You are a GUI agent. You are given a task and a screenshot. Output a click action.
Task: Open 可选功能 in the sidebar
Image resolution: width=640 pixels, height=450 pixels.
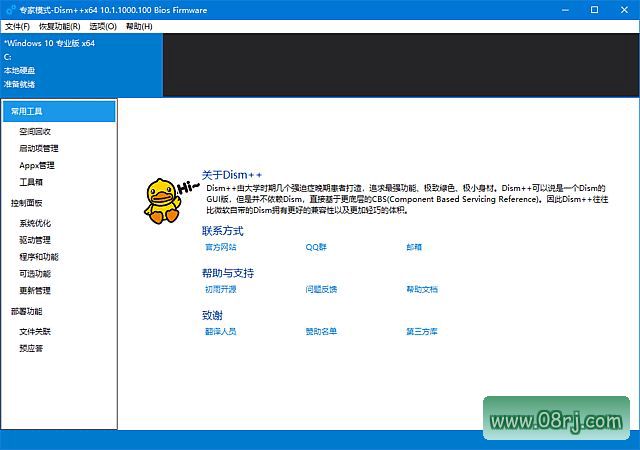[35, 274]
